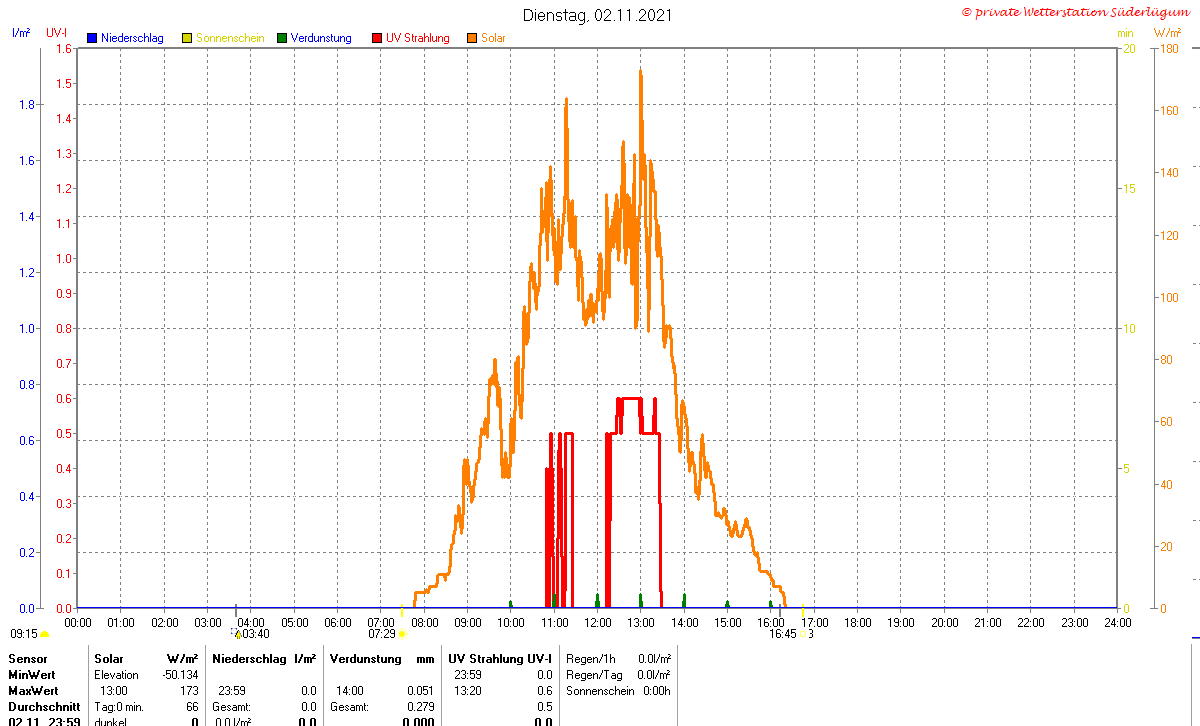1200x726 pixels.
Task: Click the green Verdunstung legend square
Action: point(282,38)
